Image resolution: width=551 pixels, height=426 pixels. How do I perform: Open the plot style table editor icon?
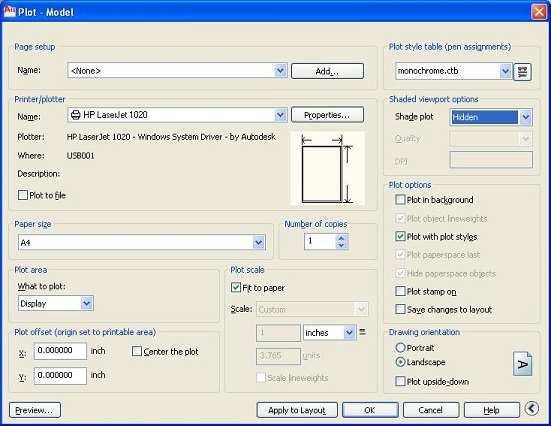523,72
